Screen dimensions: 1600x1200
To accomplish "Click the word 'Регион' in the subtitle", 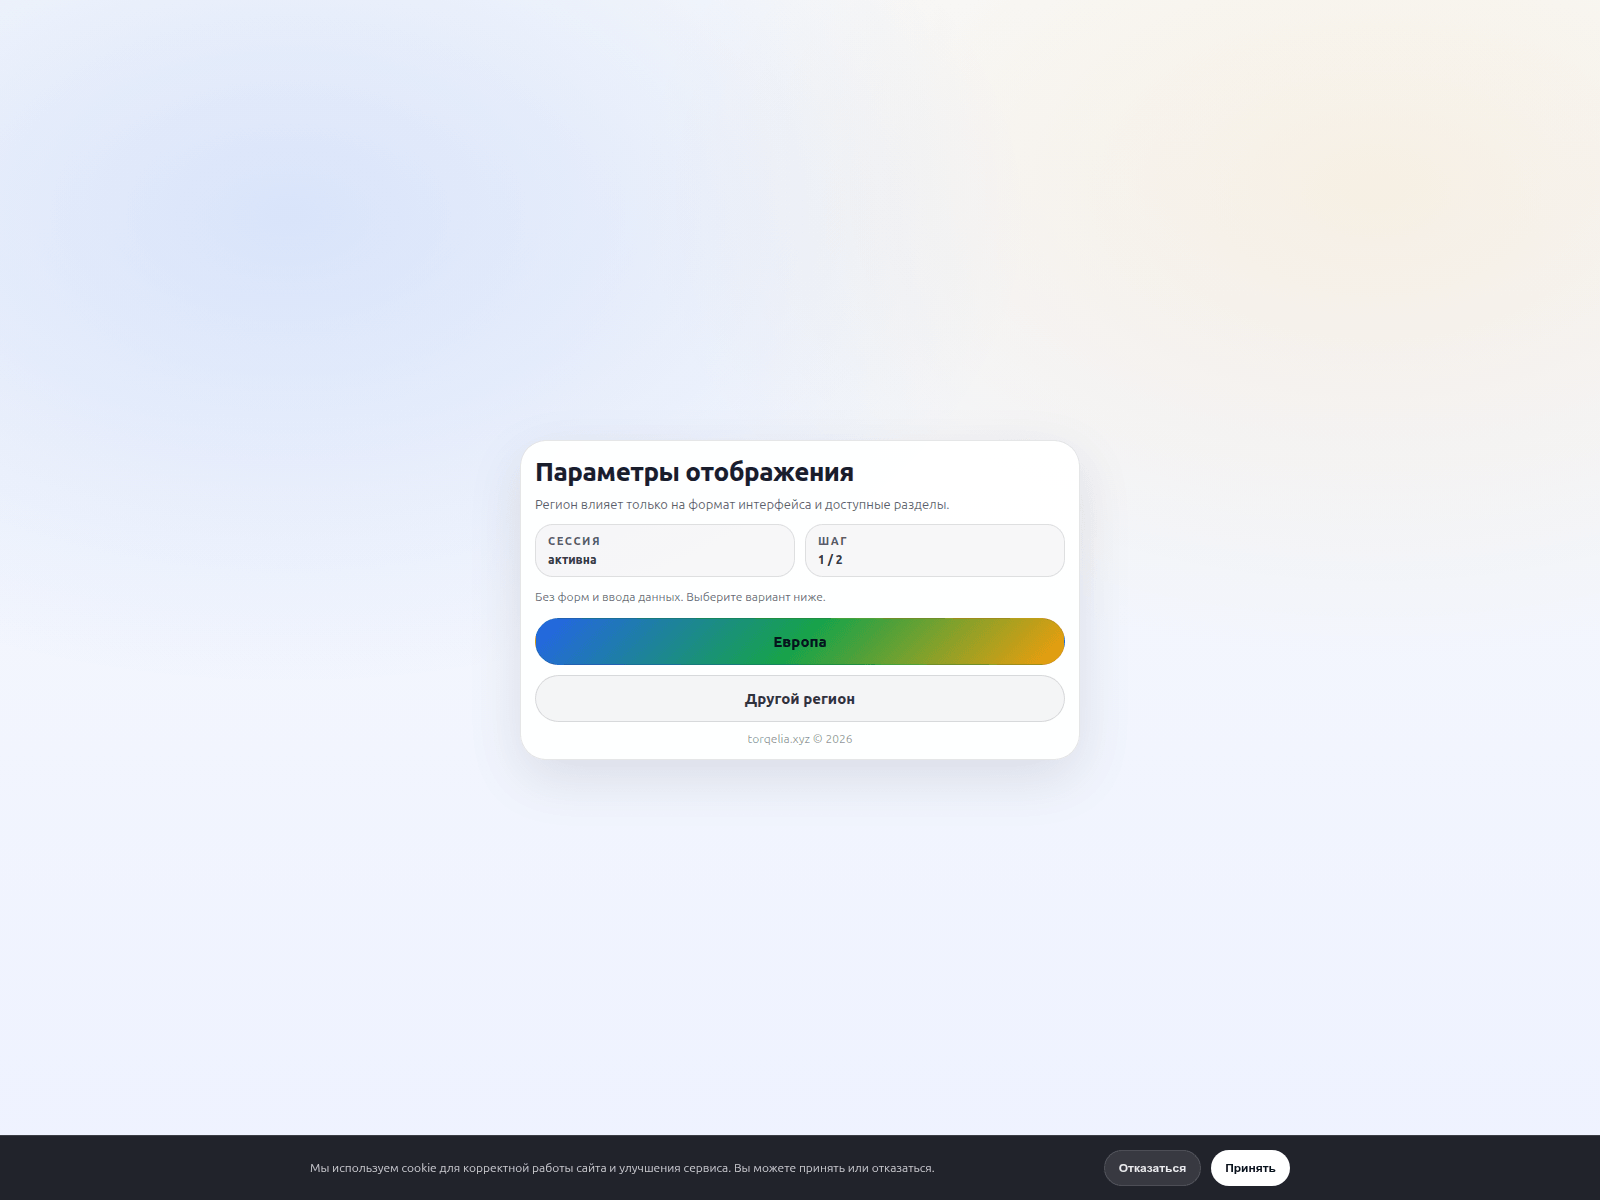I will pos(556,505).
